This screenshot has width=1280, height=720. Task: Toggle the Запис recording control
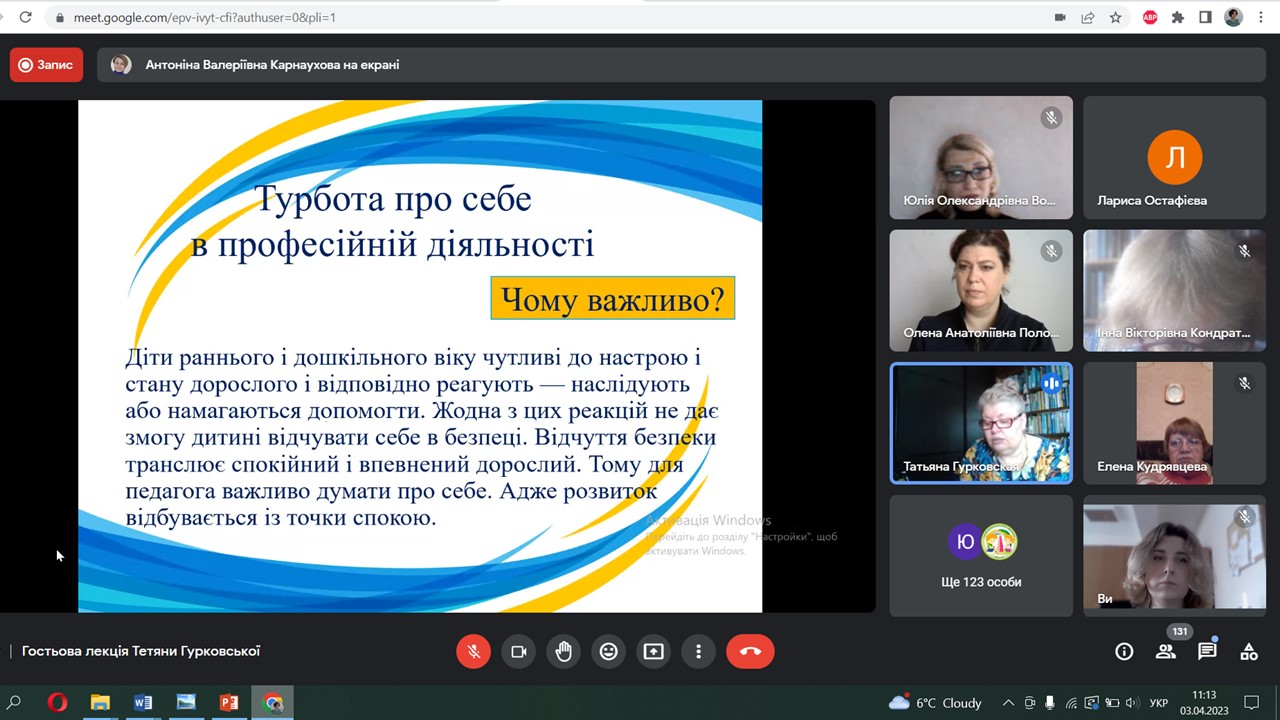click(x=45, y=64)
